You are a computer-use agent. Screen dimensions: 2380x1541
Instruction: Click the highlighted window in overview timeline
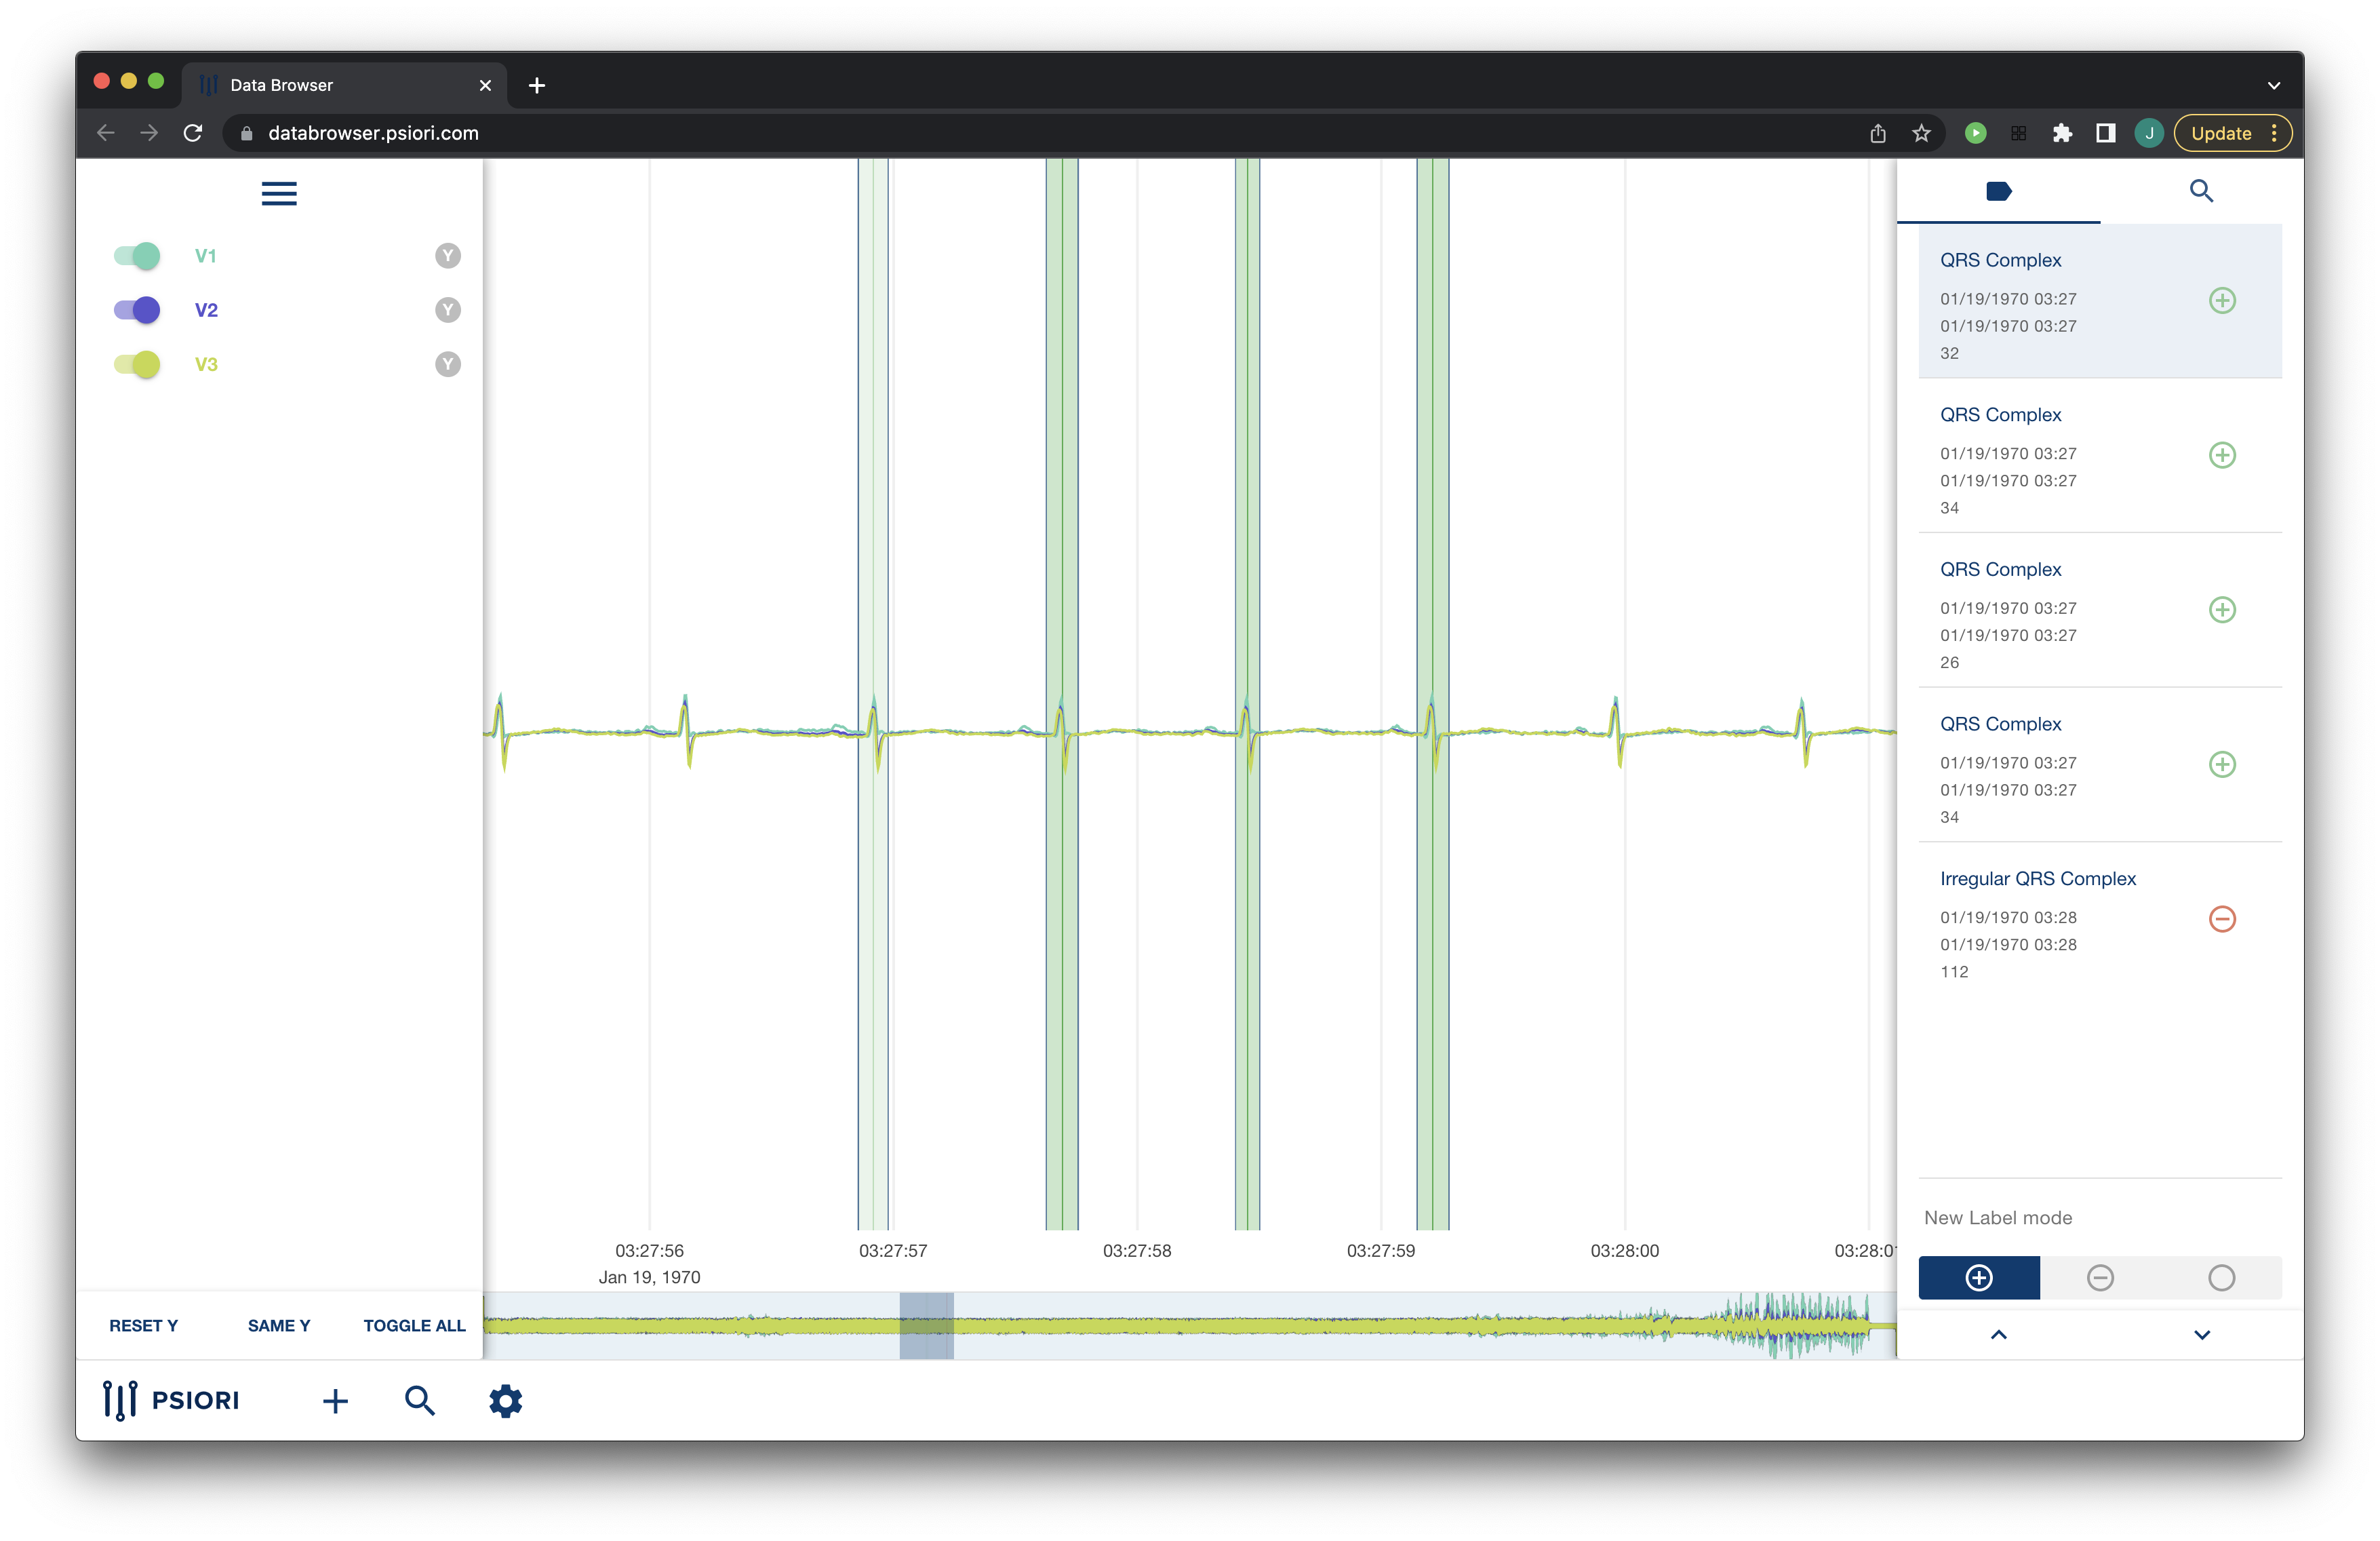coord(926,1326)
